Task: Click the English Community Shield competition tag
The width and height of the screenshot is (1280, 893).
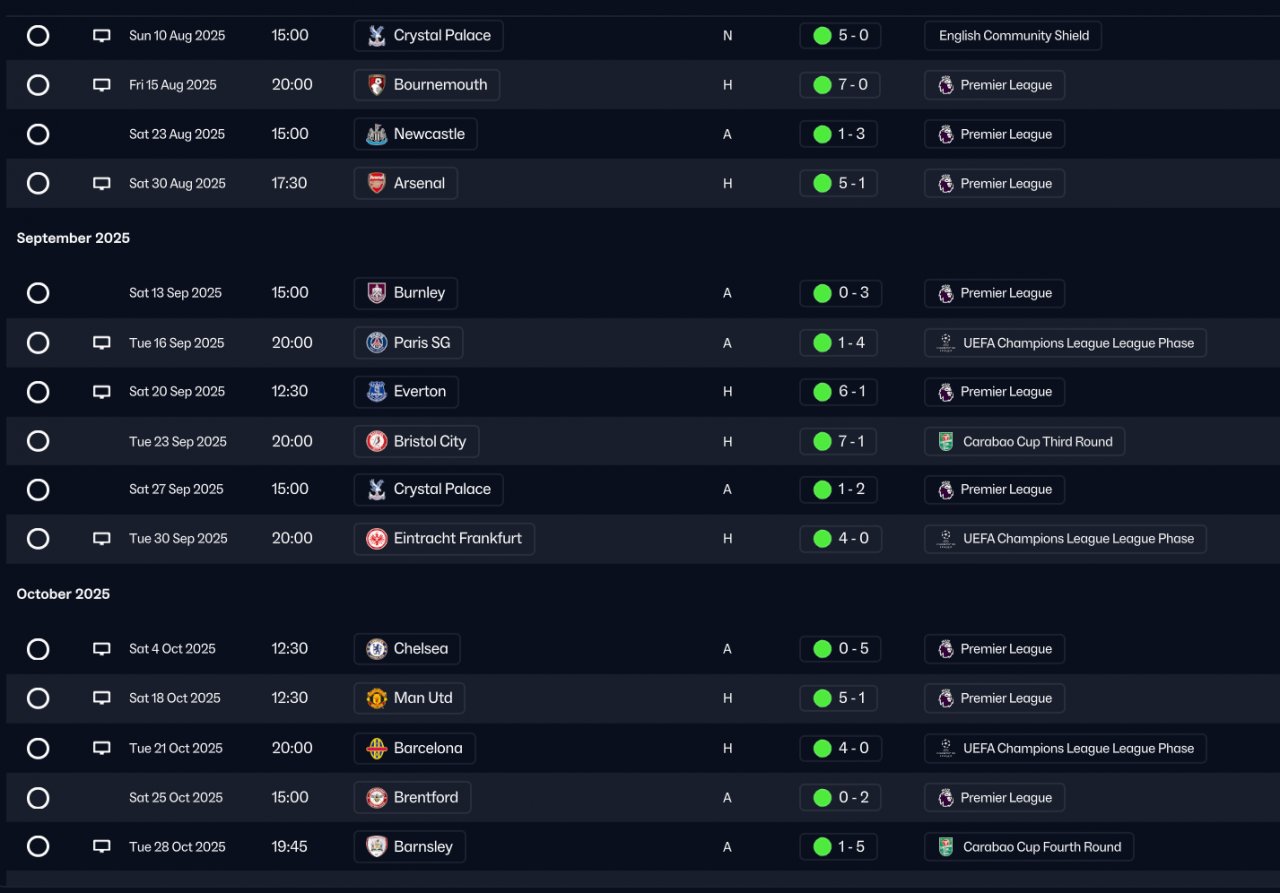Action: click(1013, 36)
